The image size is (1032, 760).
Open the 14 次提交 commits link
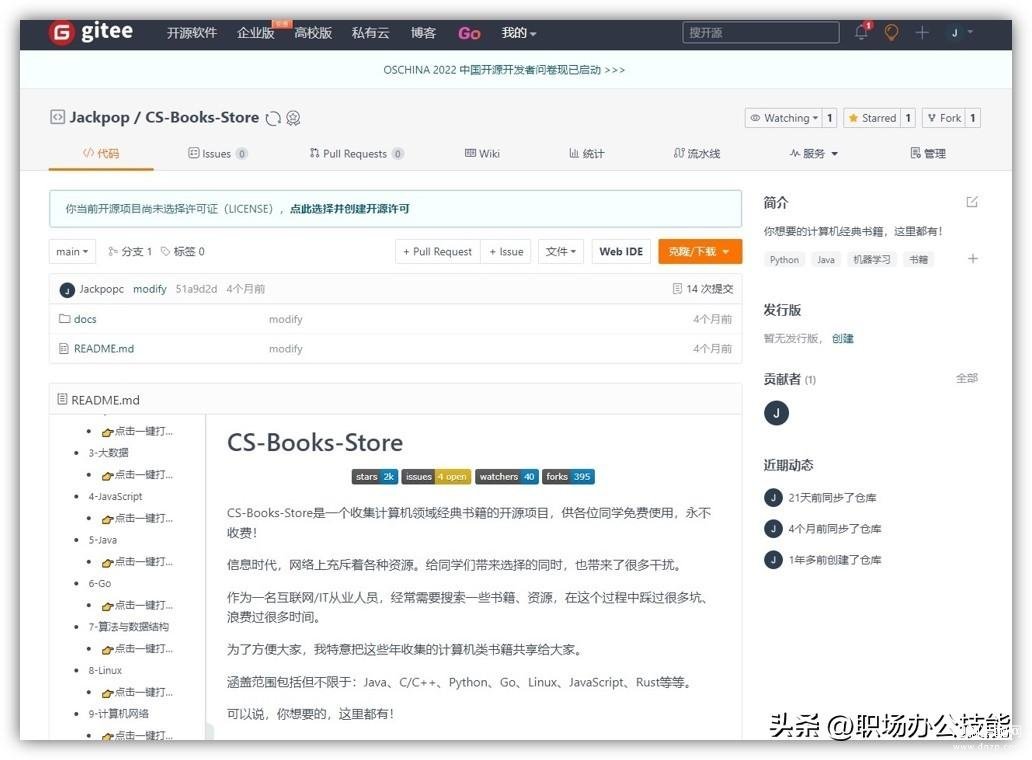point(702,289)
